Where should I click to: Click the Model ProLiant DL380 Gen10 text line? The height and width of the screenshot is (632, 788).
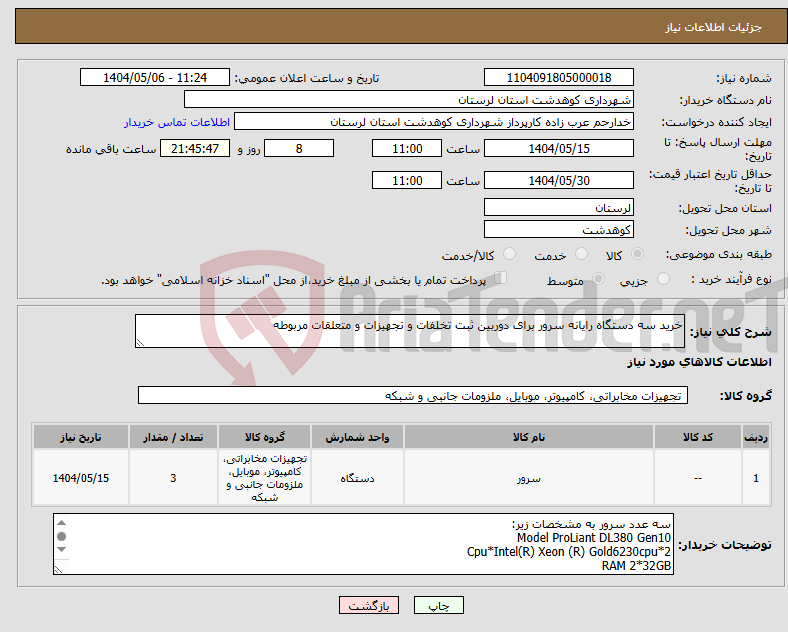point(594,538)
